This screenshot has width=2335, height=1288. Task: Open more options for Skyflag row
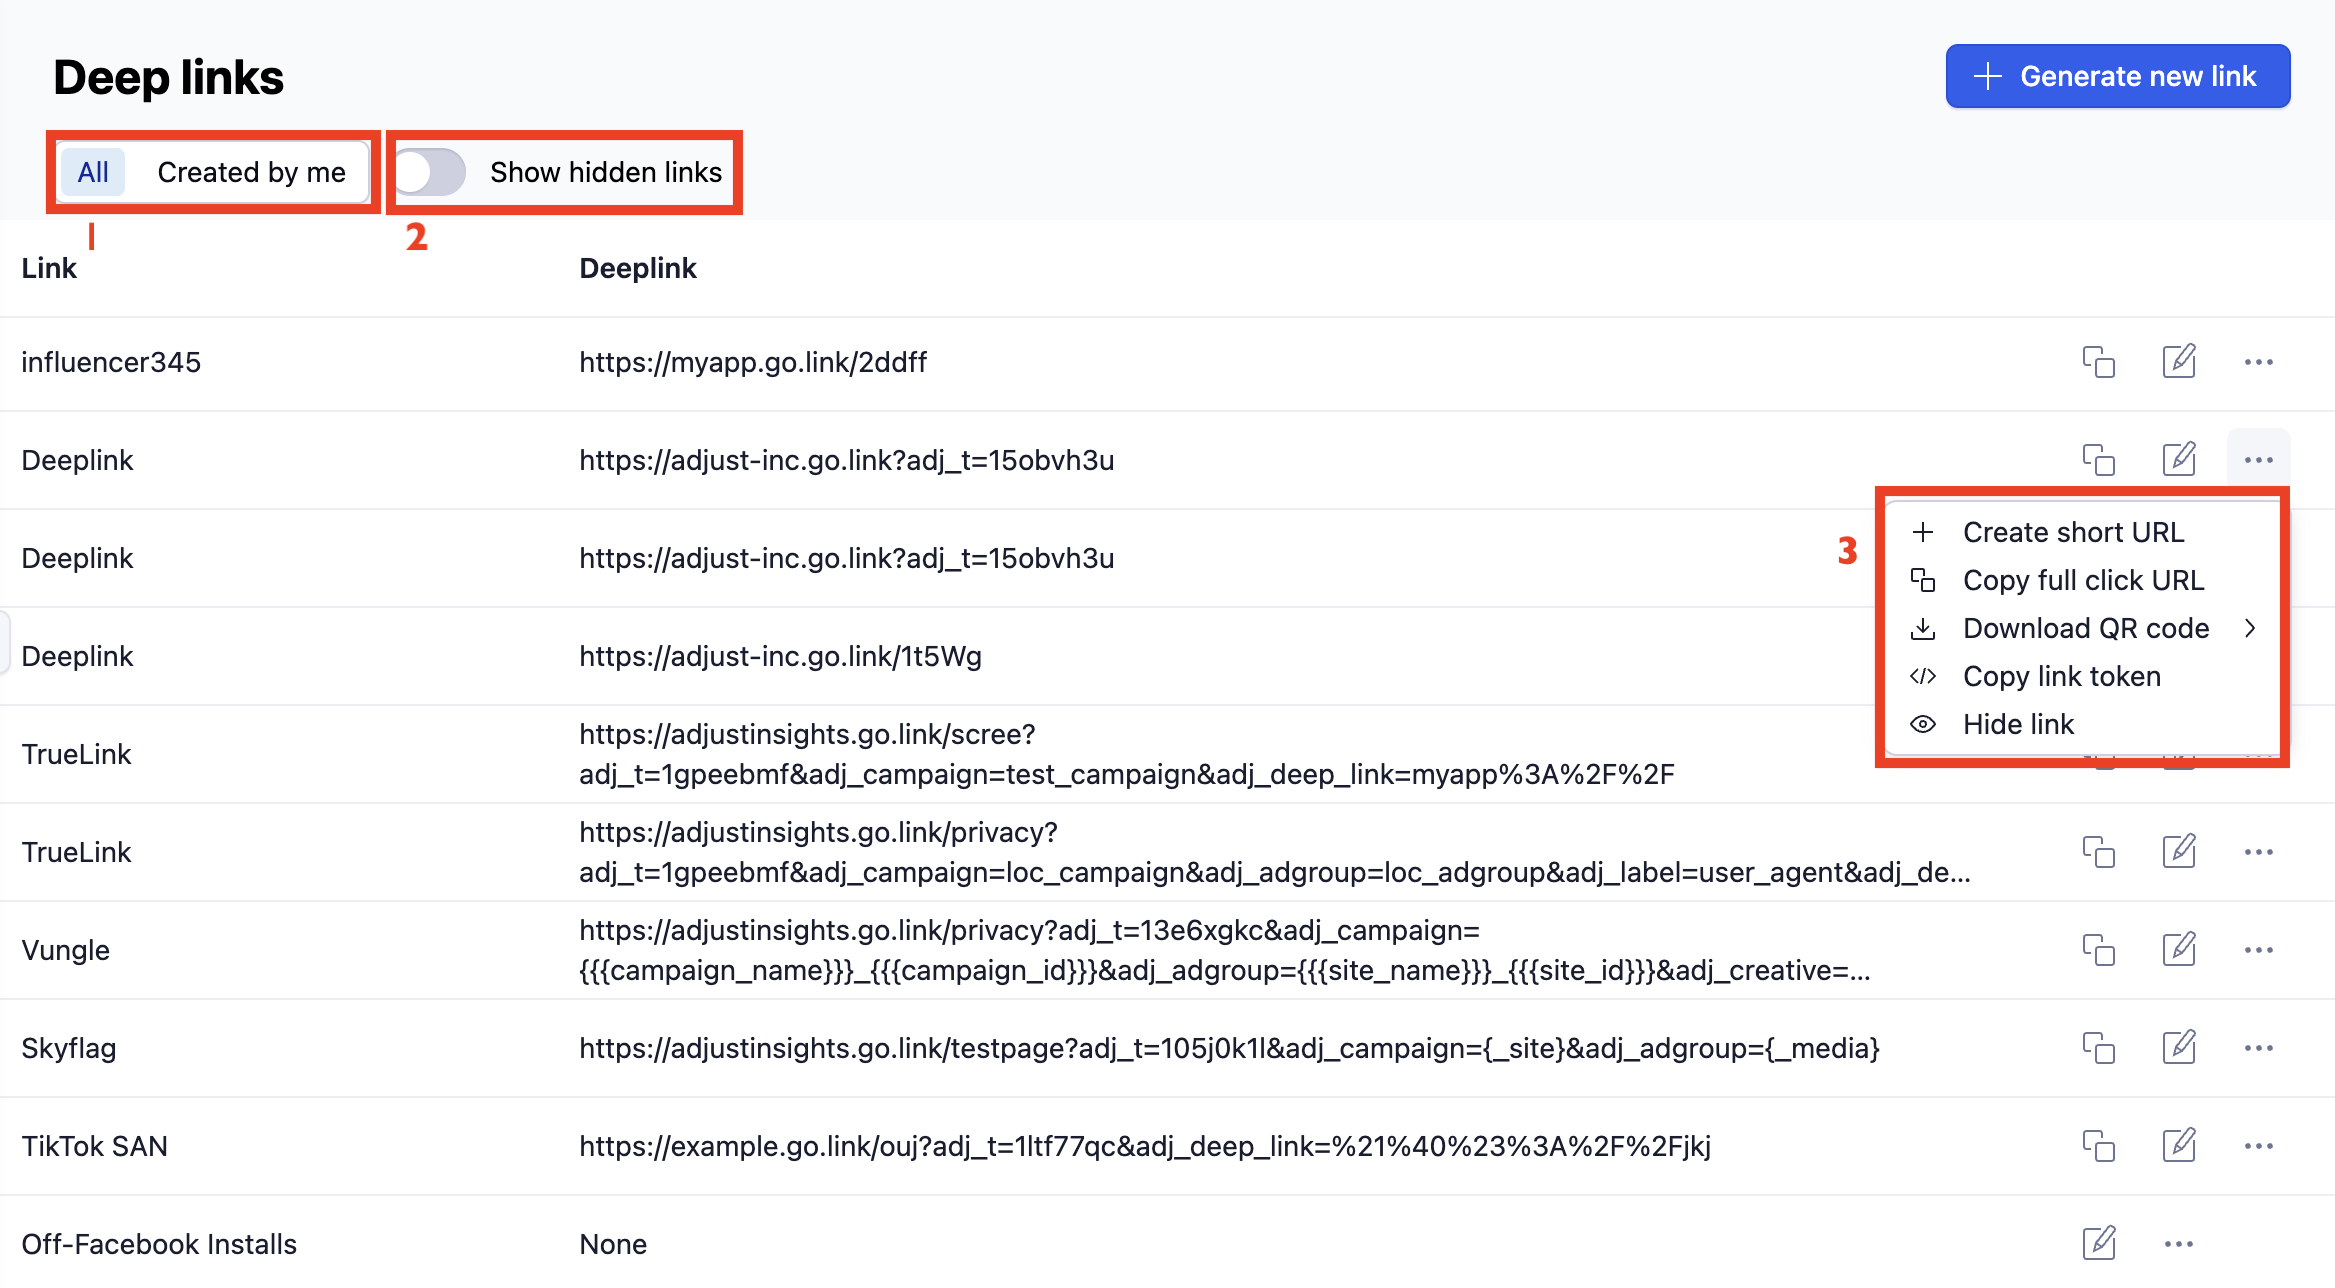2258,1048
